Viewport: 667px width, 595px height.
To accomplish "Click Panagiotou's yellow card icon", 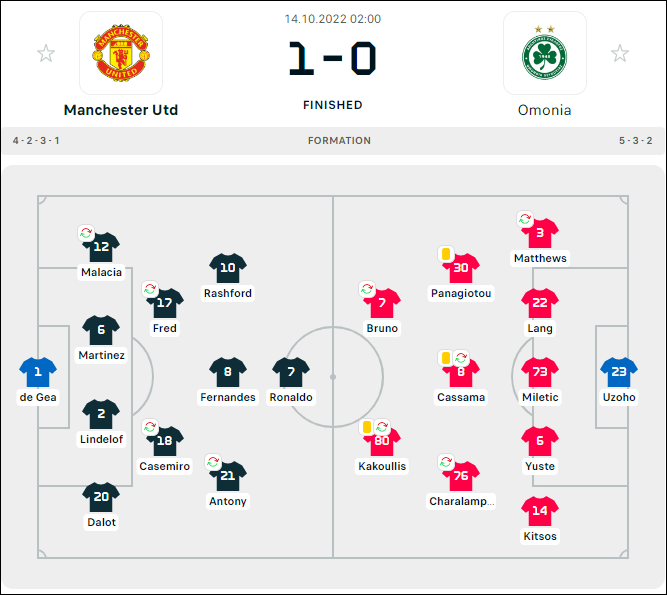I will click(x=446, y=254).
